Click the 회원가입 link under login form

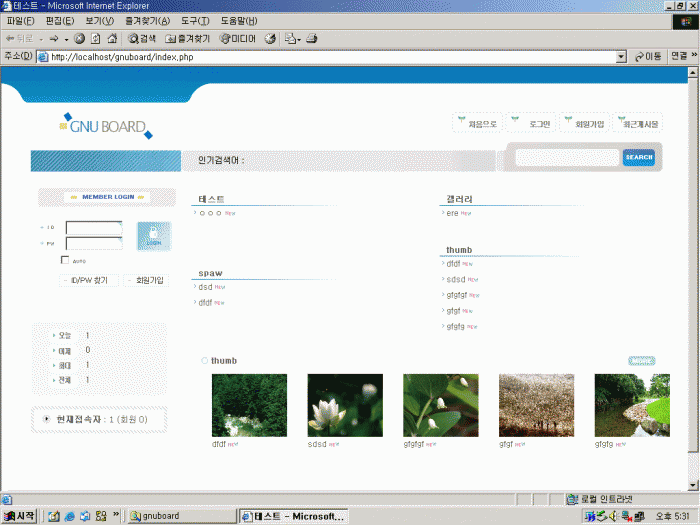[x=146, y=281]
